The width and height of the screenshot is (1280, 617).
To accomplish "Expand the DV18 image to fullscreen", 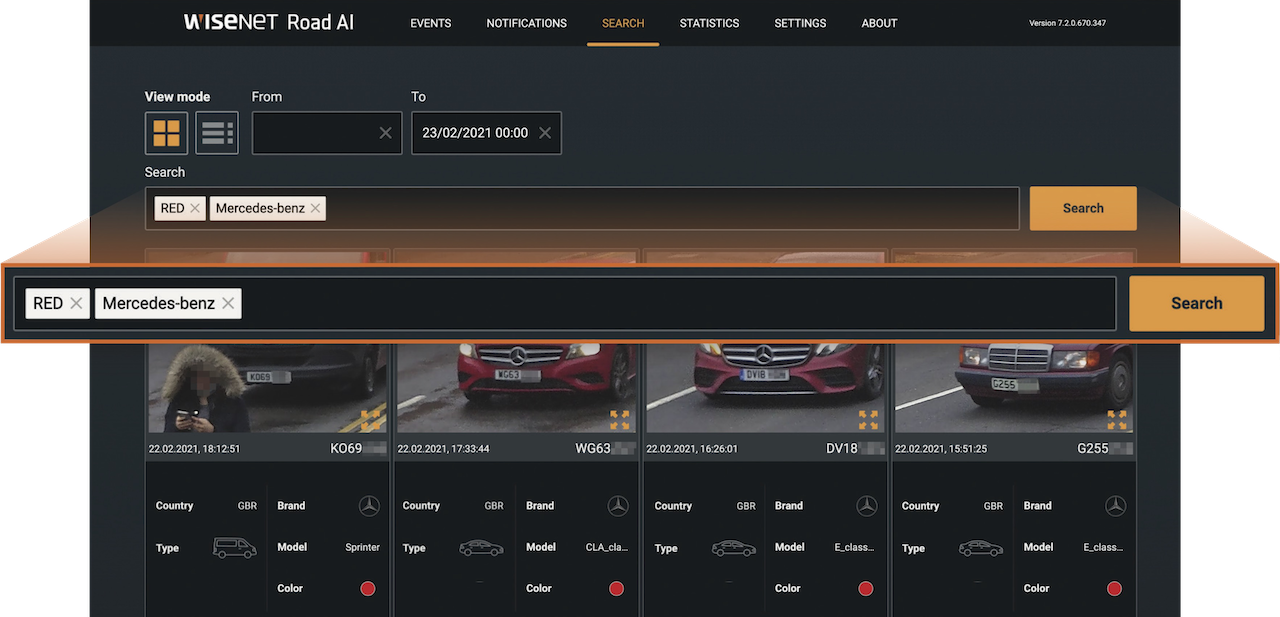I will (868, 419).
